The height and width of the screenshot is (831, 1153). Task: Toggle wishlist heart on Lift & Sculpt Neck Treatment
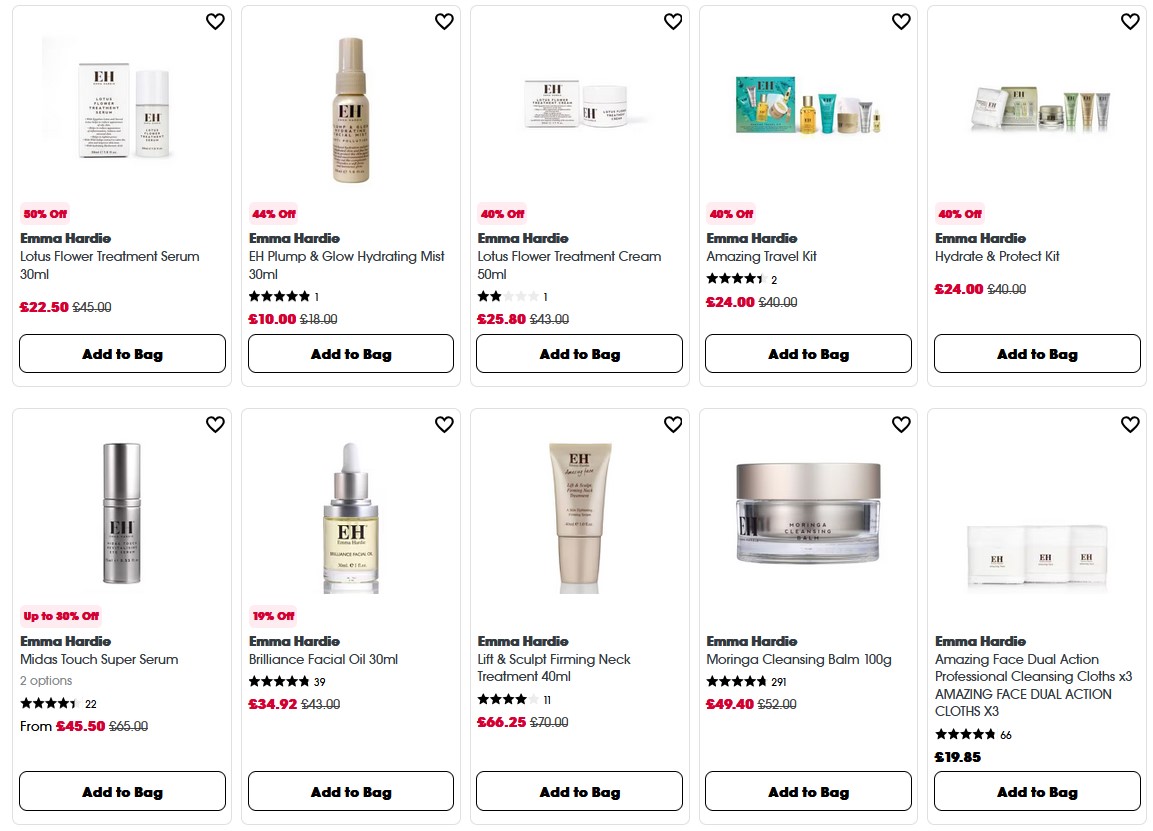[672, 424]
